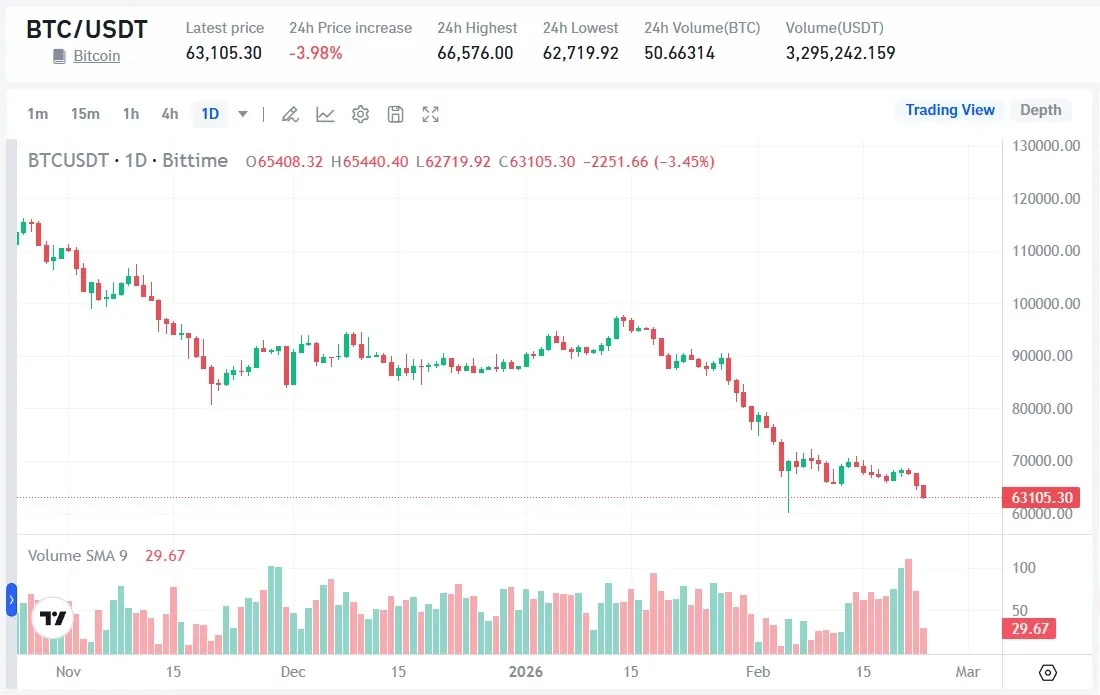Screen dimensions: 1100x695
Task: Select the 4h interval
Action: (169, 114)
